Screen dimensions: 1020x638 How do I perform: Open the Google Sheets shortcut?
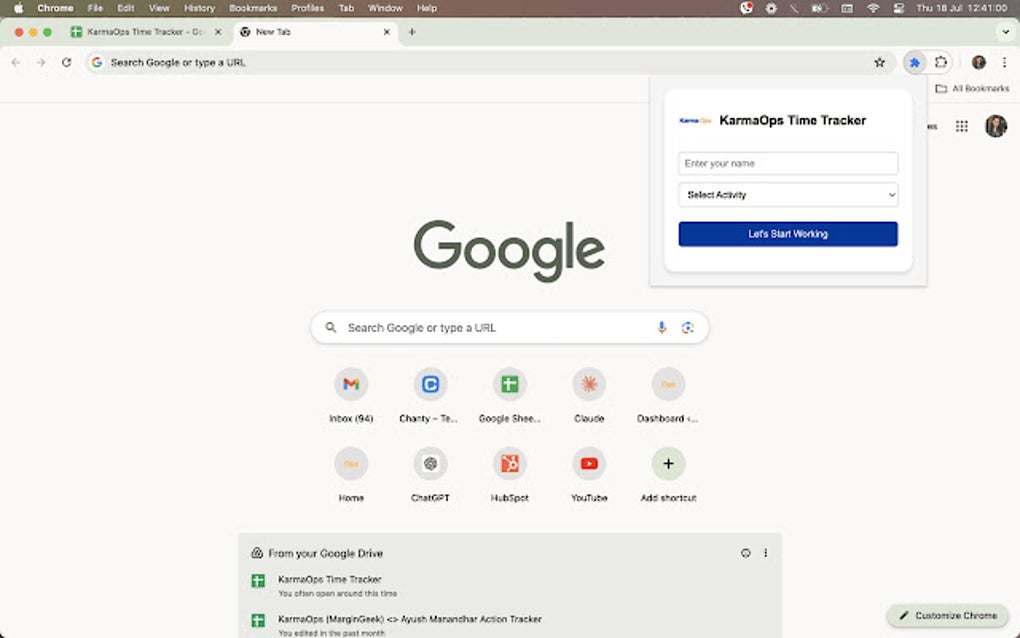click(509, 384)
